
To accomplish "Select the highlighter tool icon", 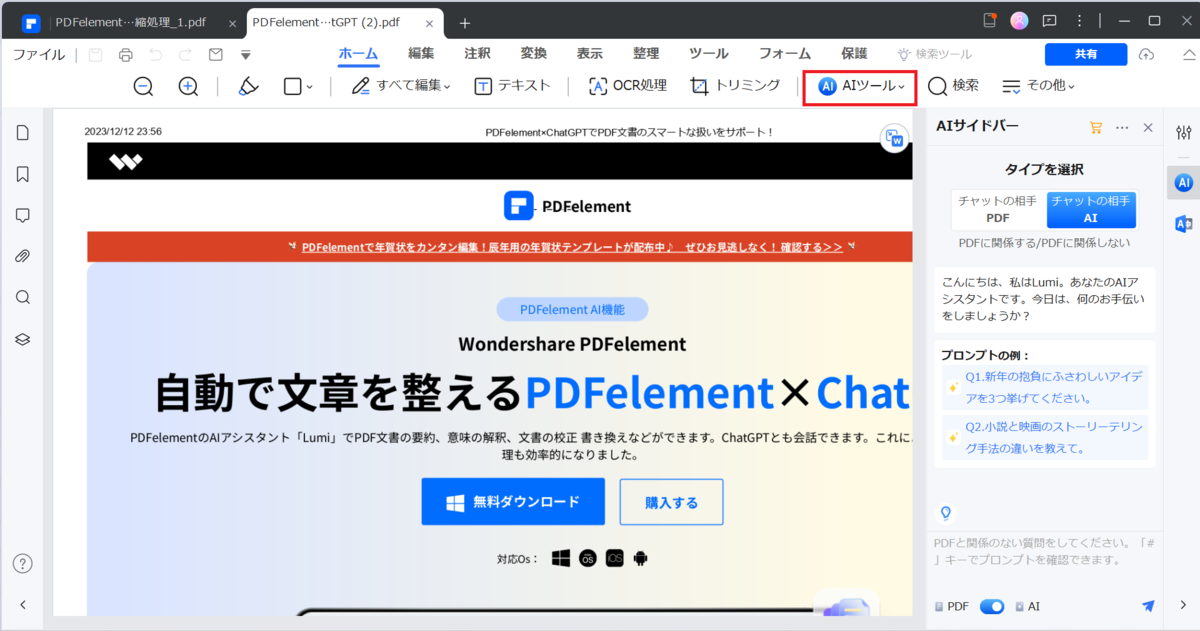I will point(249,86).
